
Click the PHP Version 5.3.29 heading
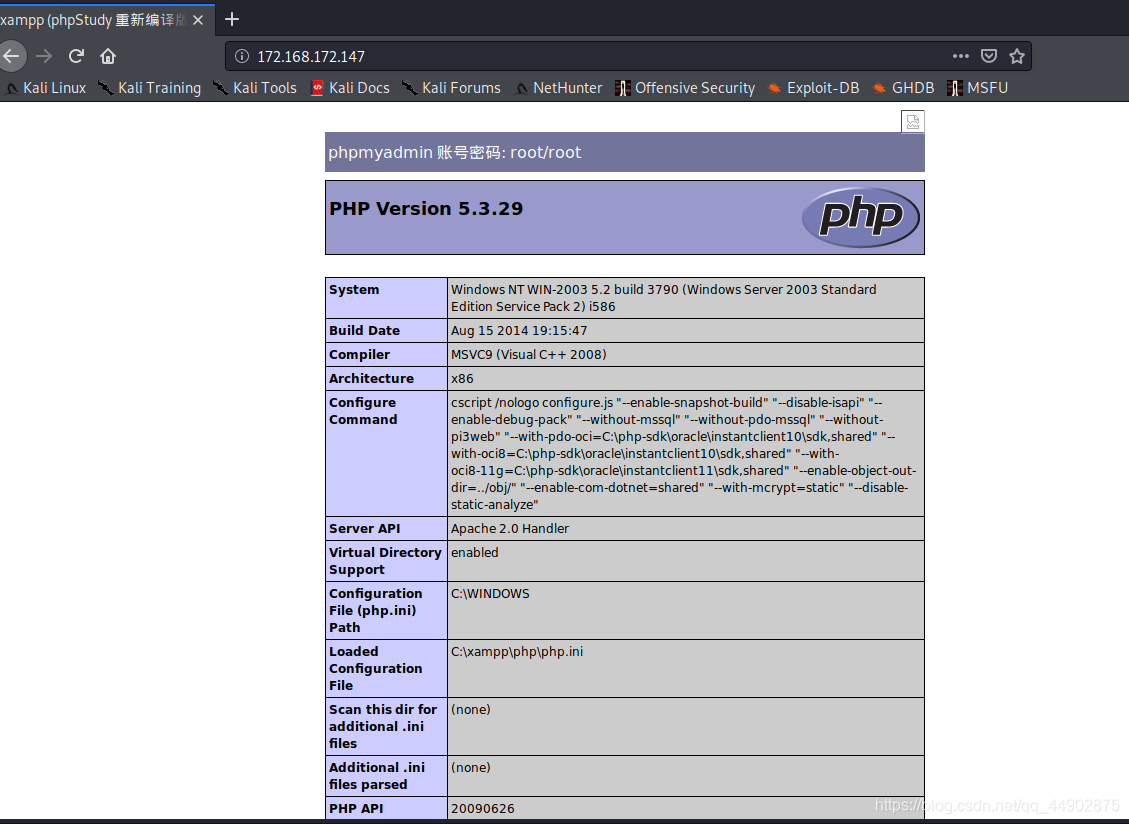click(x=426, y=208)
